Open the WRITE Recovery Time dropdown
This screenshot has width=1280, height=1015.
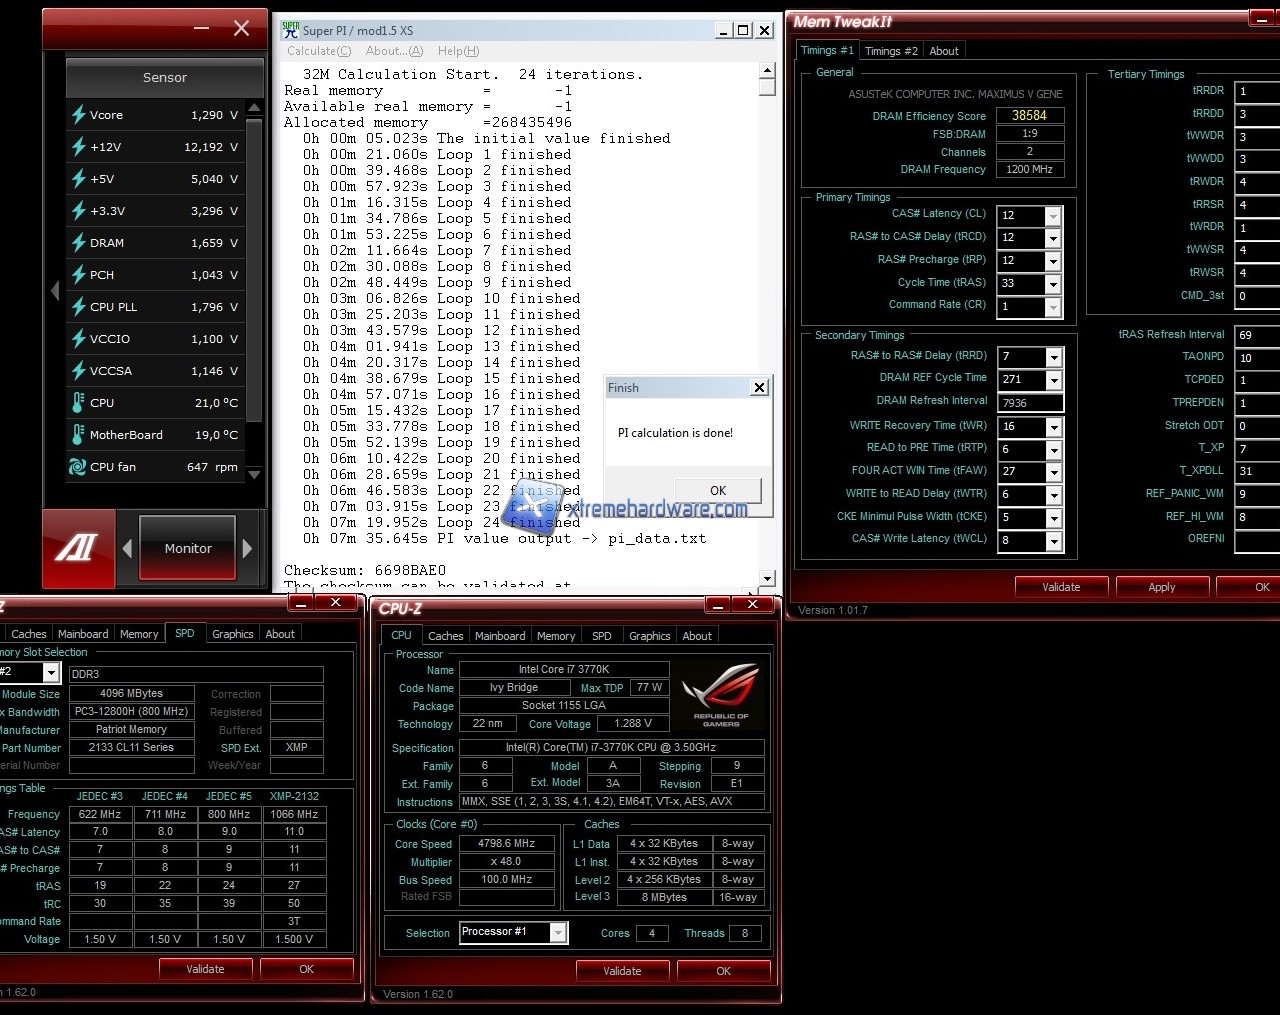1053,427
